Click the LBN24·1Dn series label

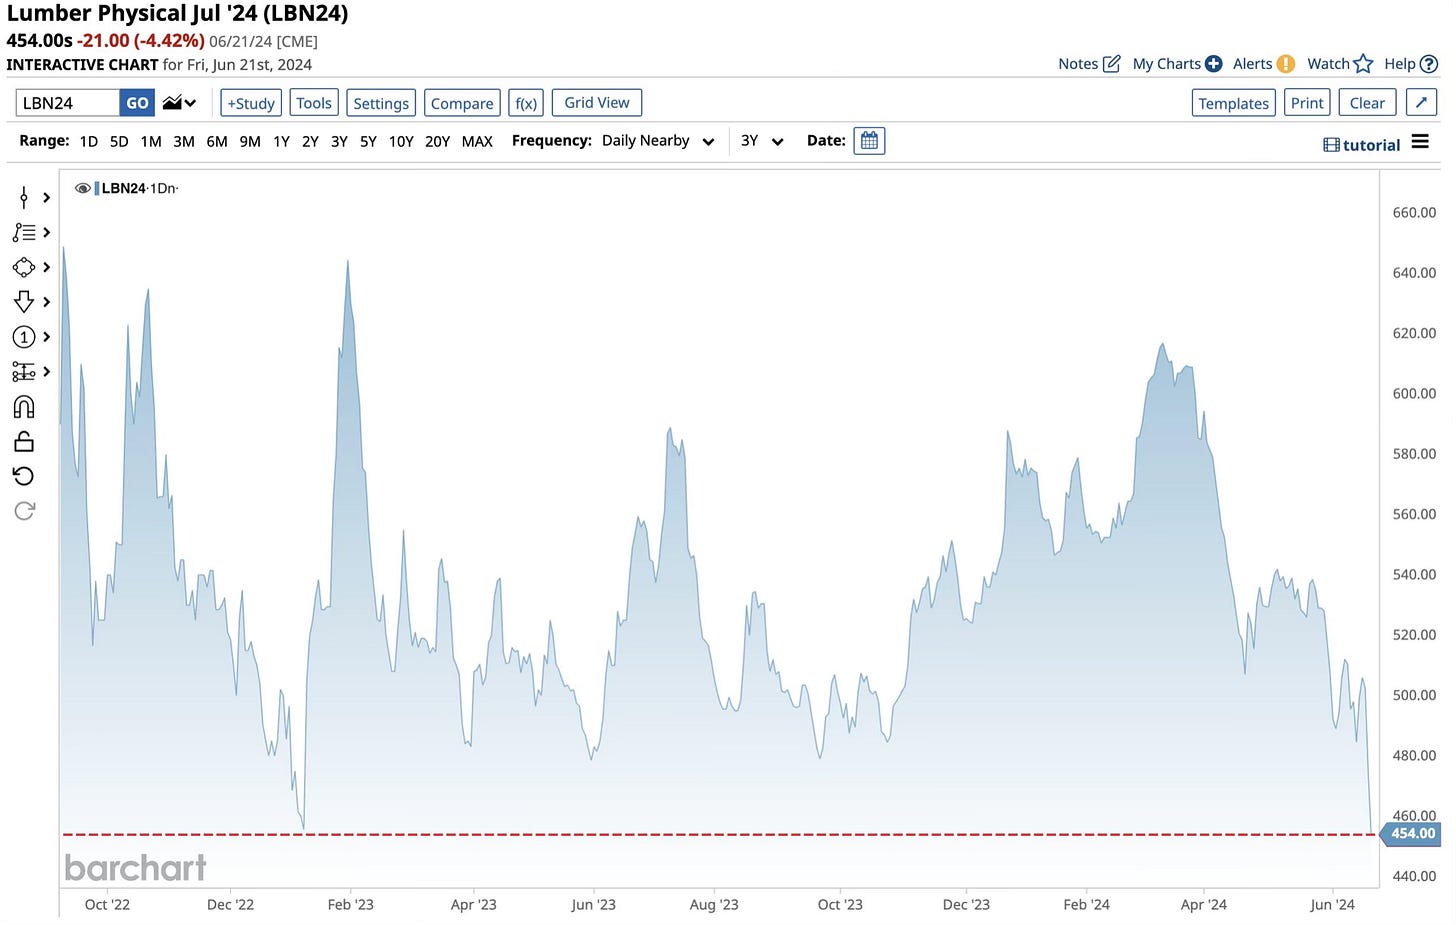(139, 188)
